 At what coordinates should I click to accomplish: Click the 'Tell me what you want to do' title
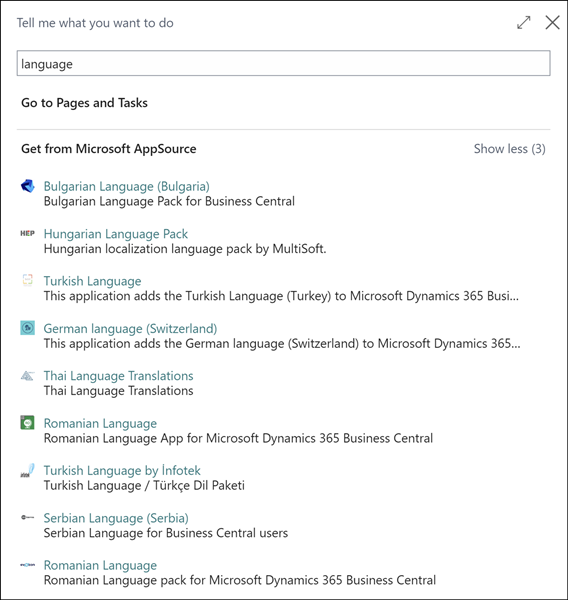[x=95, y=23]
